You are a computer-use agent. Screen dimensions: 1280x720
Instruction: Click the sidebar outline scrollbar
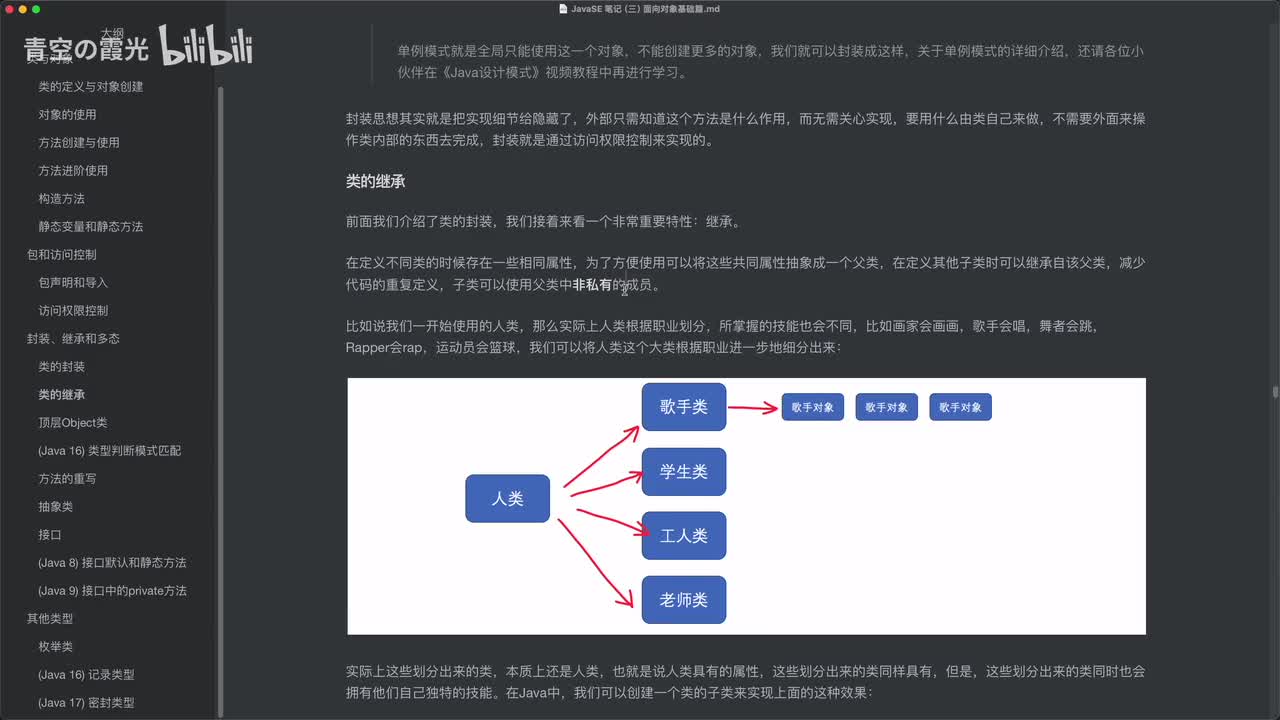click(220, 400)
